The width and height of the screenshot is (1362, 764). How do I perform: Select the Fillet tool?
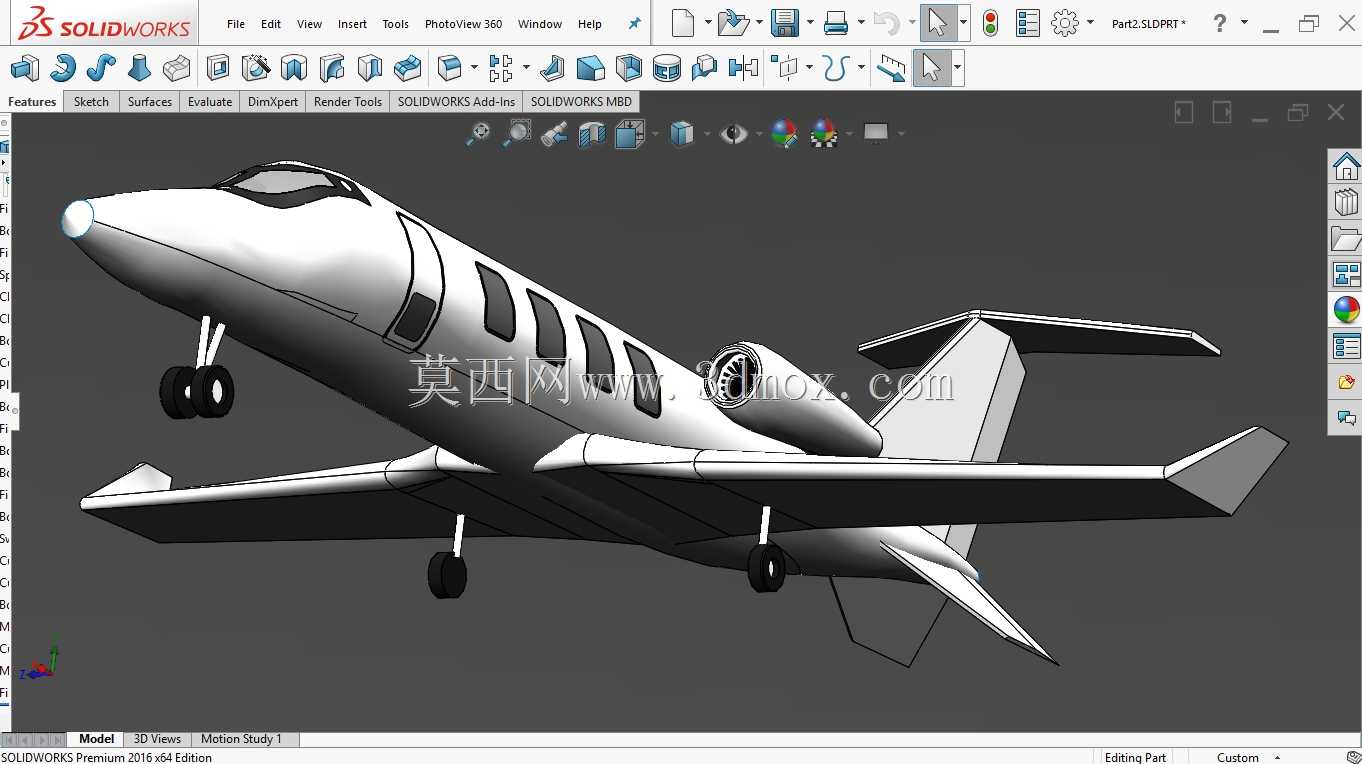[450, 68]
